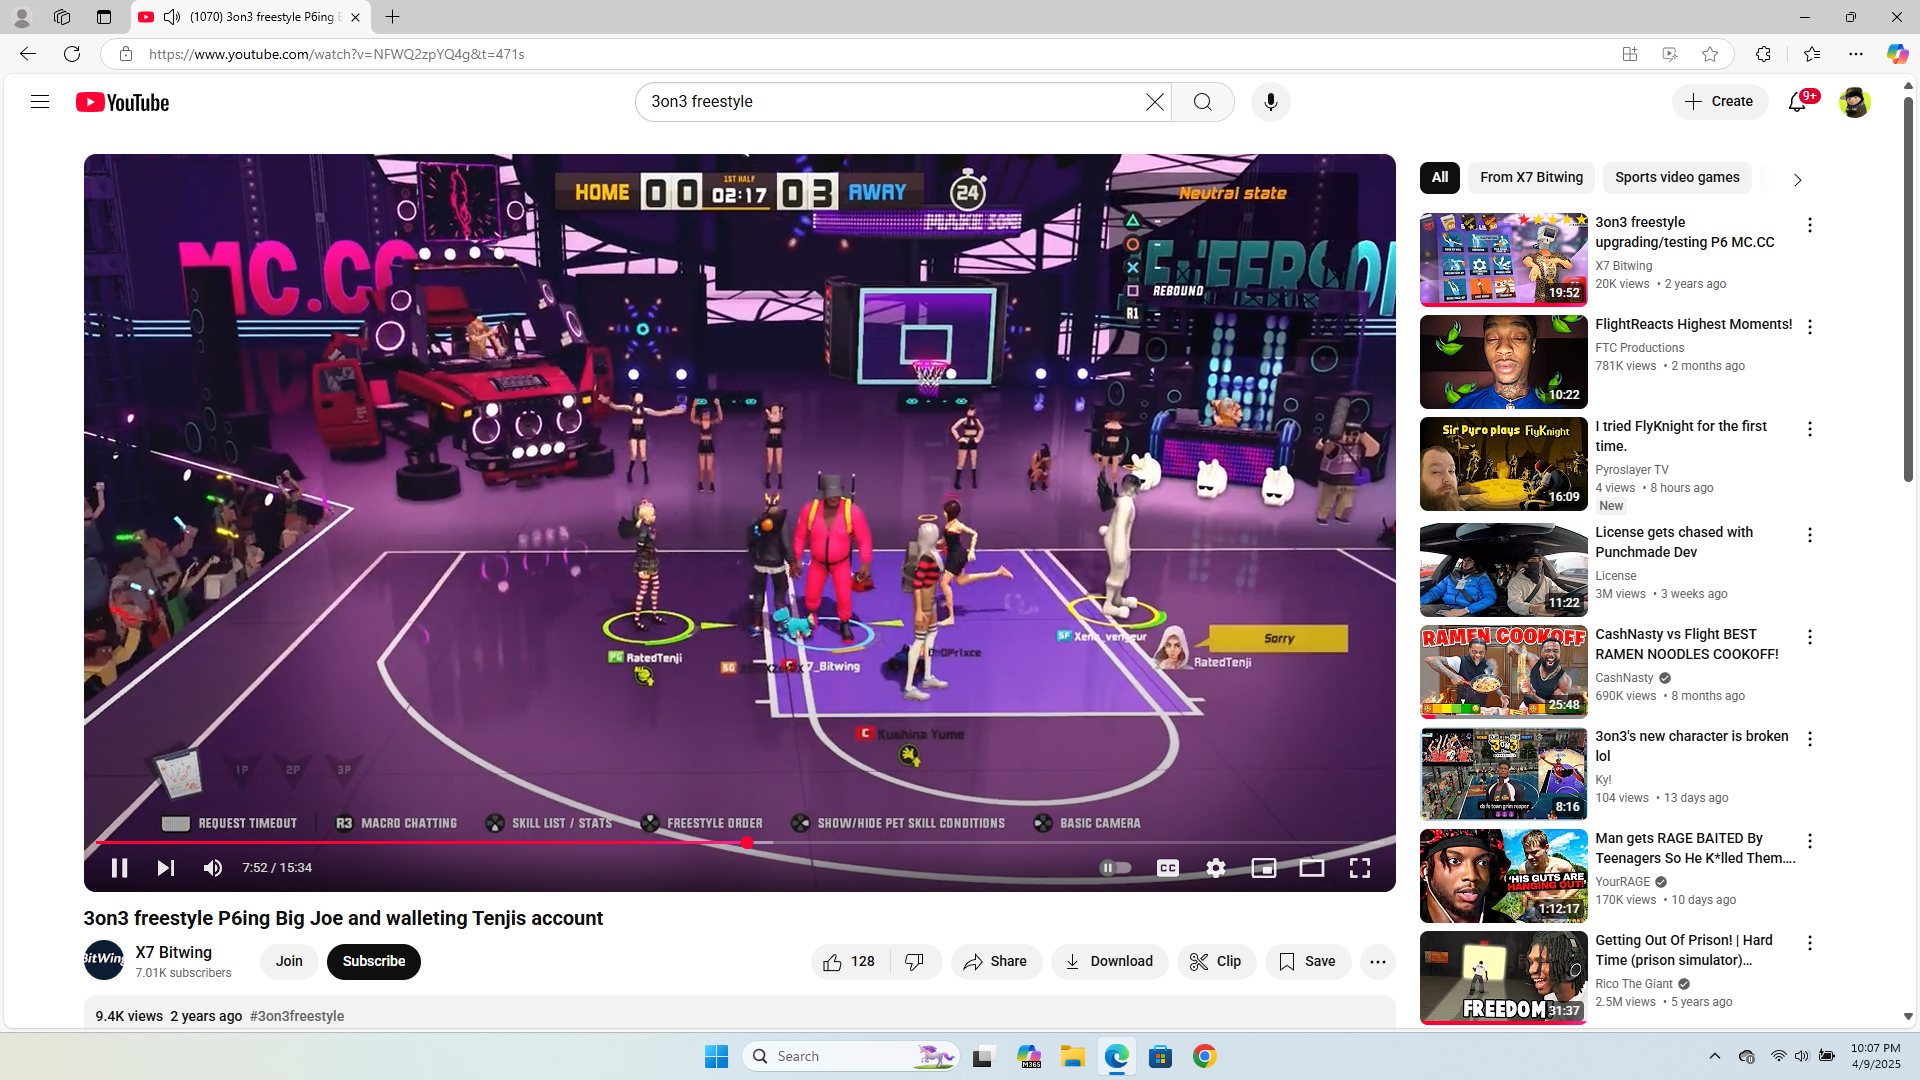The height and width of the screenshot is (1080, 1920).
Task: Toggle the autoplay switch
Action: click(1115, 868)
